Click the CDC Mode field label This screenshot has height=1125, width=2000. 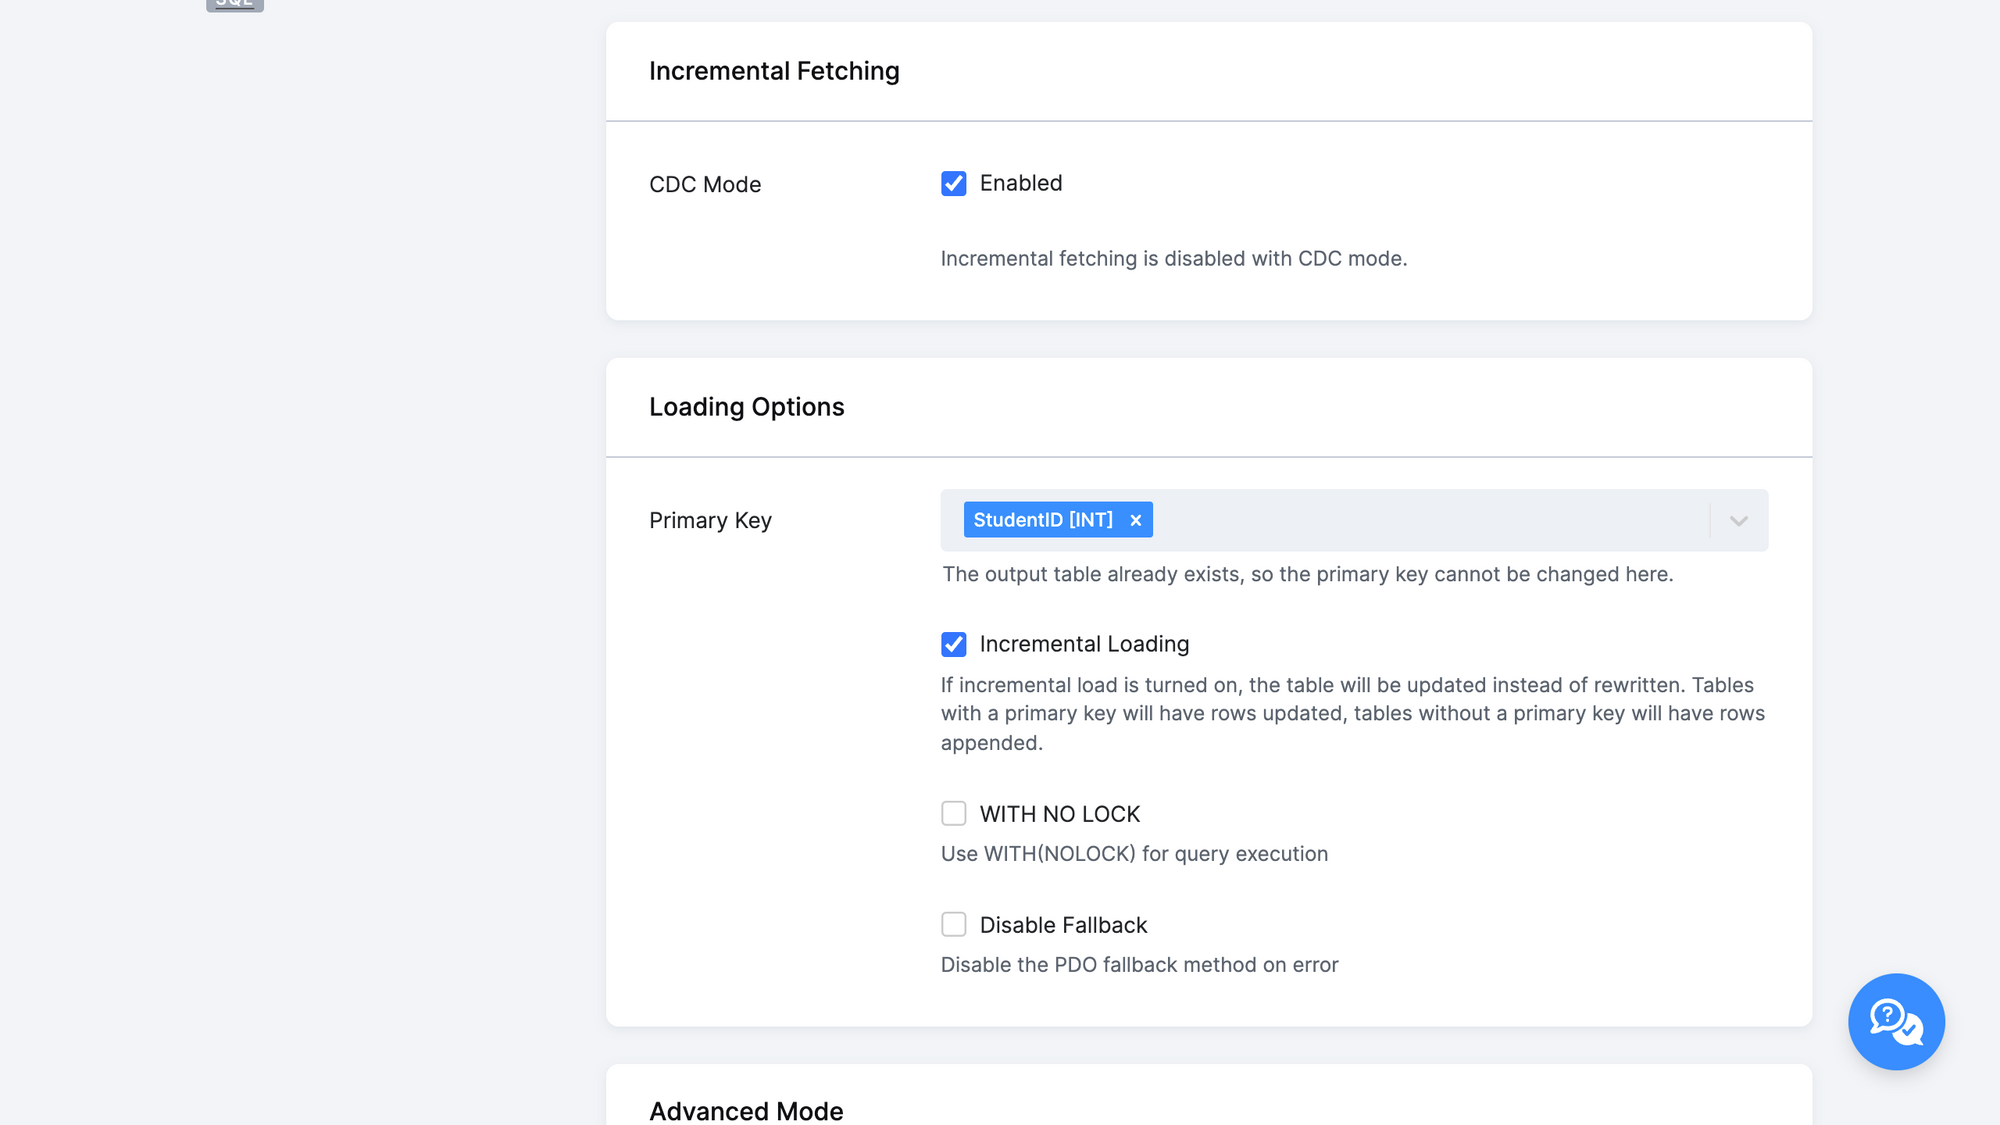point(705,184)
